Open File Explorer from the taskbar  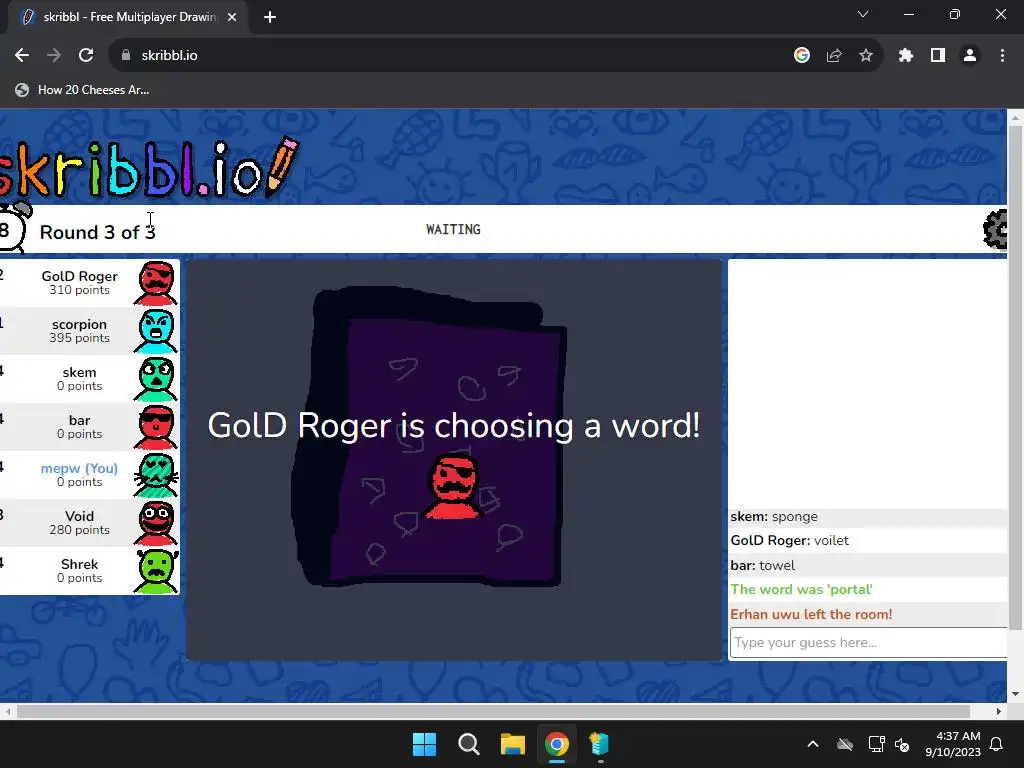tap(513, 744)
